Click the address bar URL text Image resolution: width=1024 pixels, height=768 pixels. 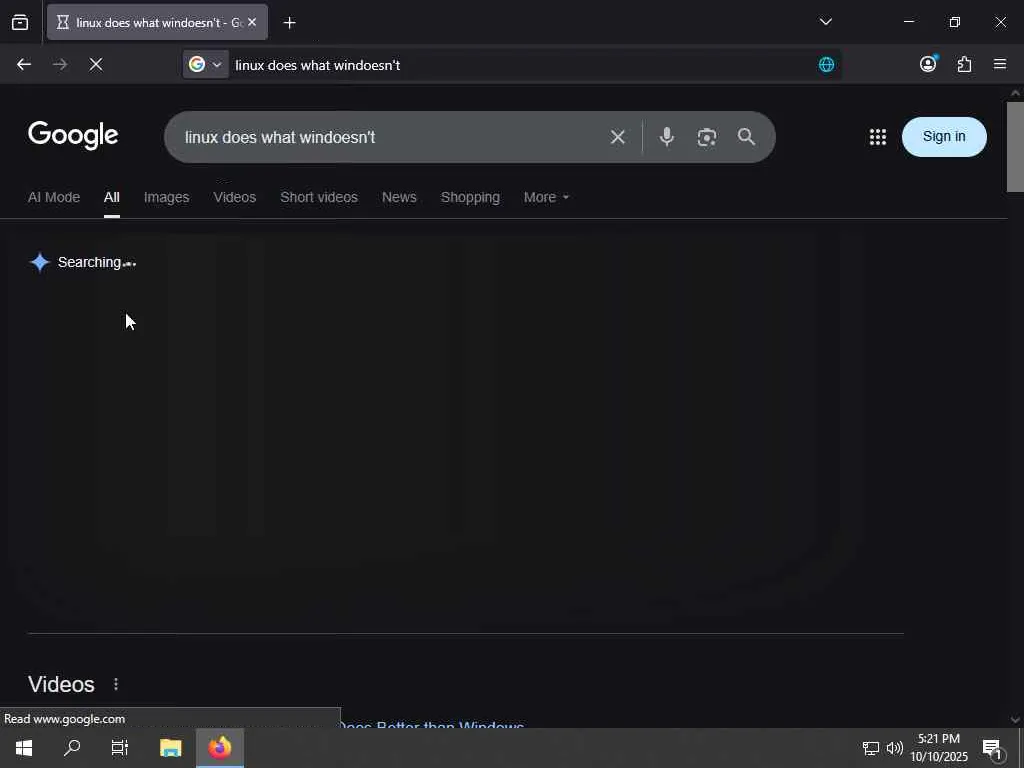[317, 65]
